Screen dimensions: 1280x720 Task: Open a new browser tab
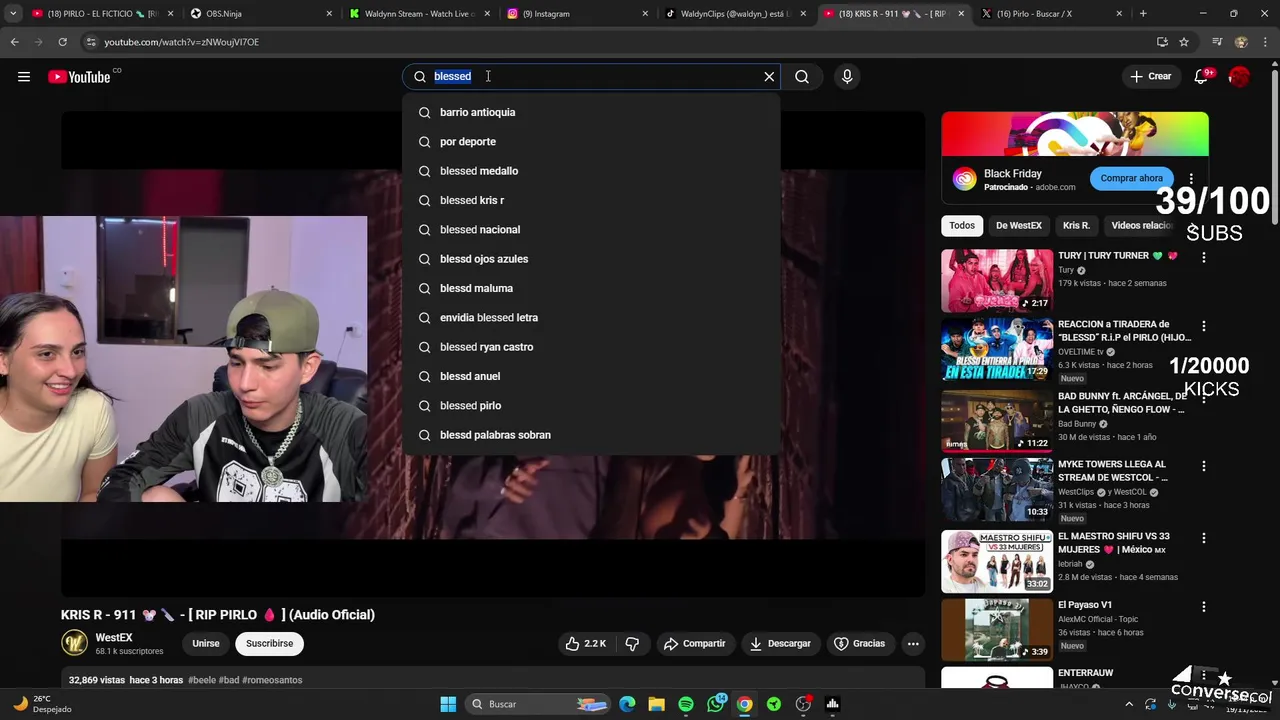[x=1143, y=14]
